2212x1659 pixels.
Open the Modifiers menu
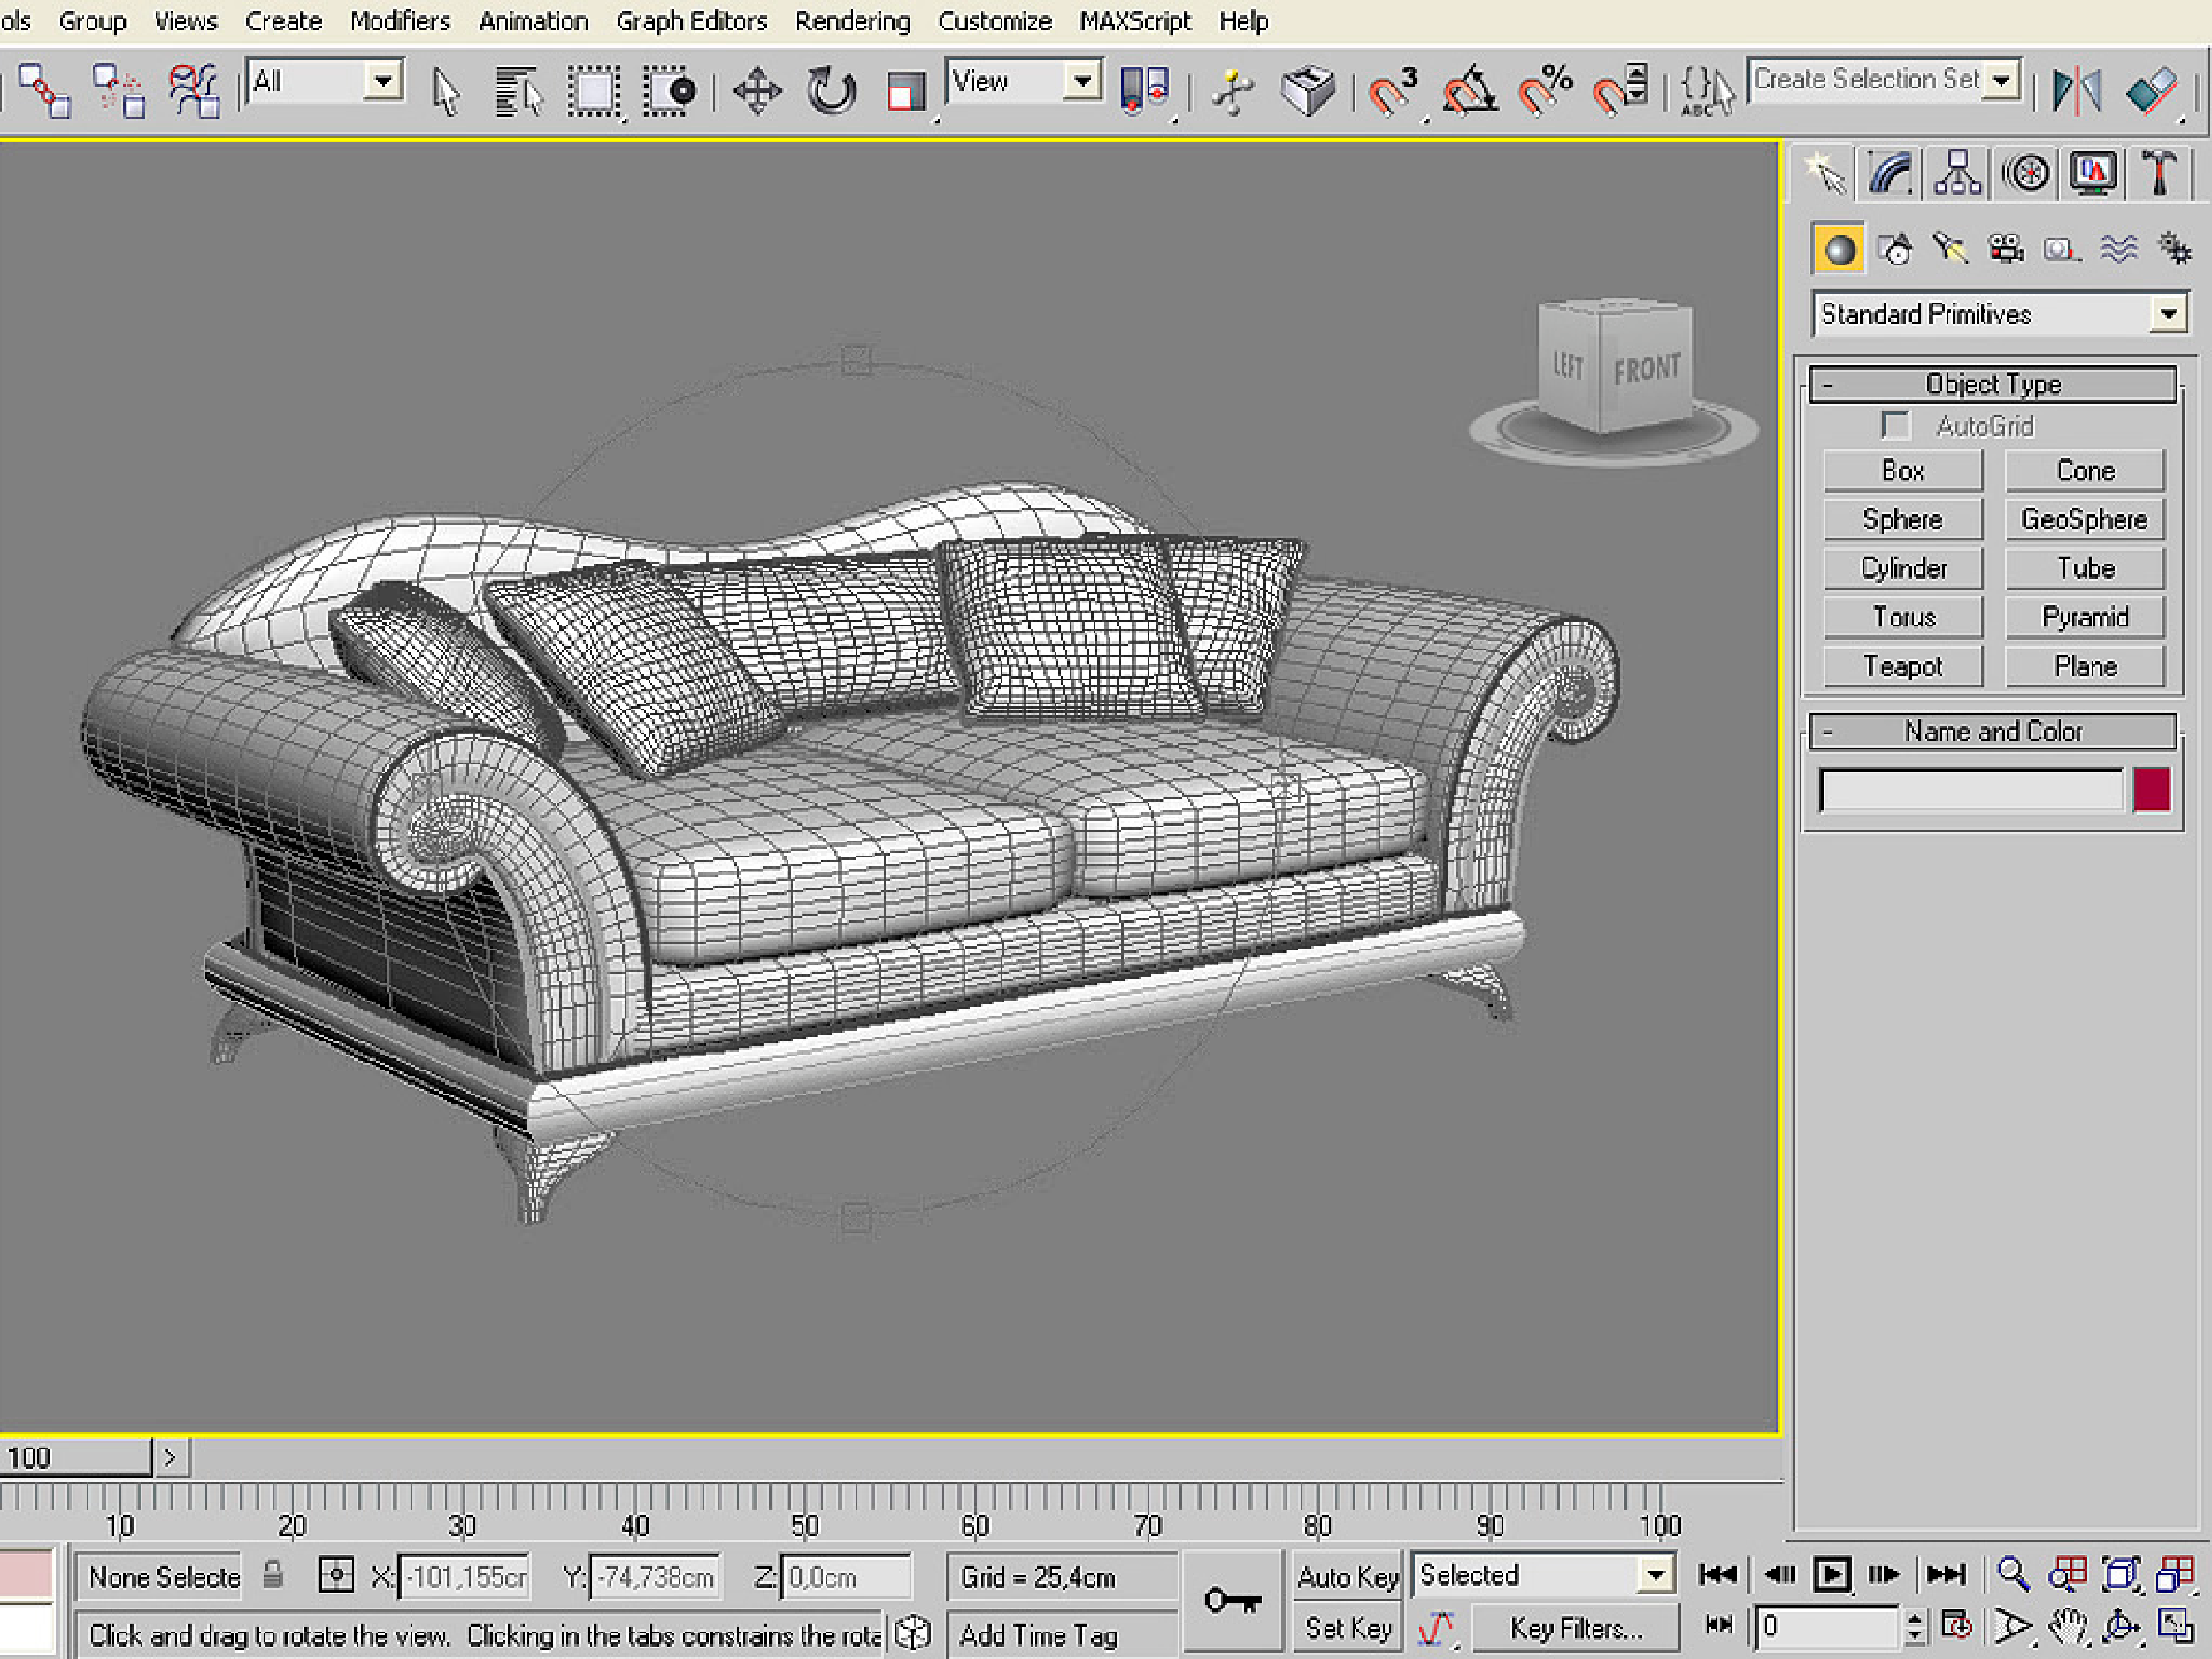point(400,21)
